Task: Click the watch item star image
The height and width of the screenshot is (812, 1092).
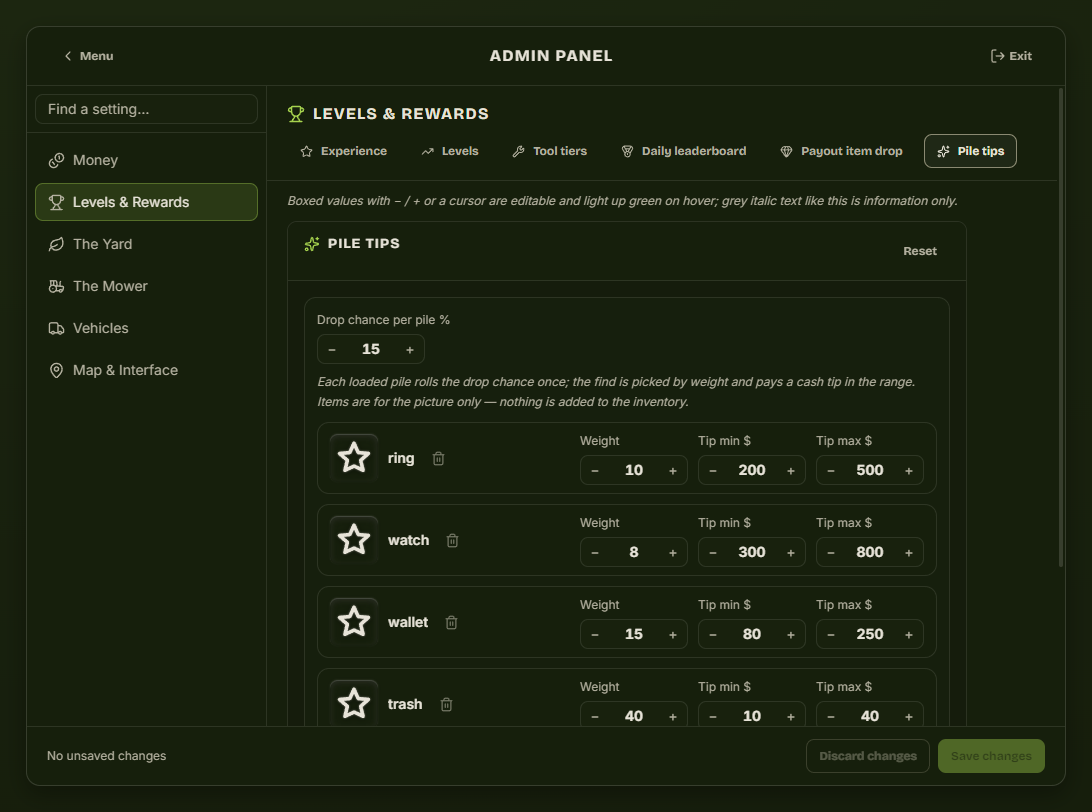Action: 354,540
